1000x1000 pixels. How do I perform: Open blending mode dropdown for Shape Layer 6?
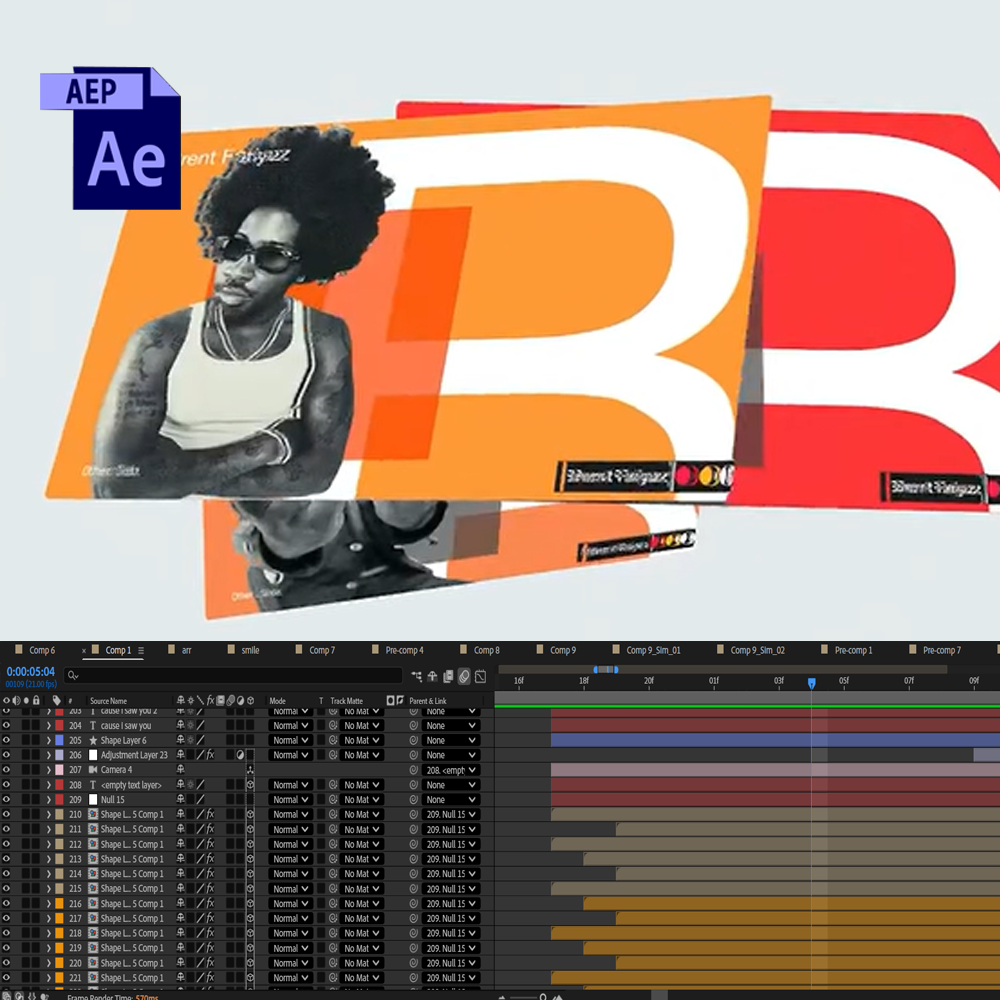(290, 740)
